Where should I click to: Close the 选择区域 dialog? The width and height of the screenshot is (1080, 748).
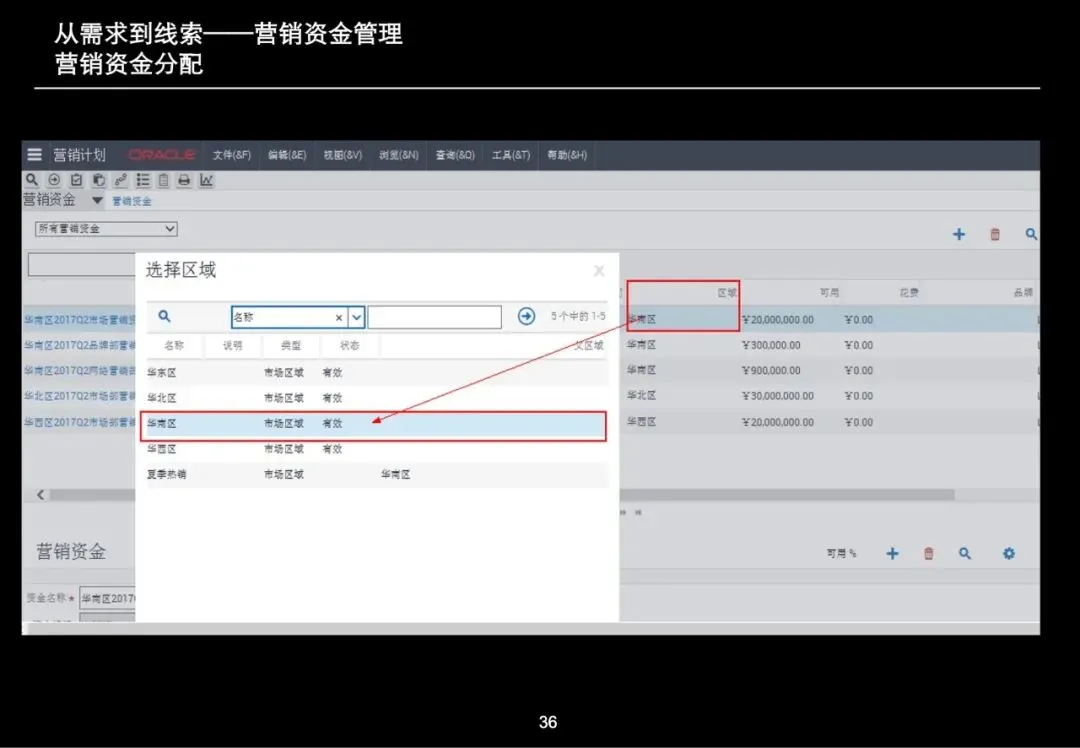(599, 271)
